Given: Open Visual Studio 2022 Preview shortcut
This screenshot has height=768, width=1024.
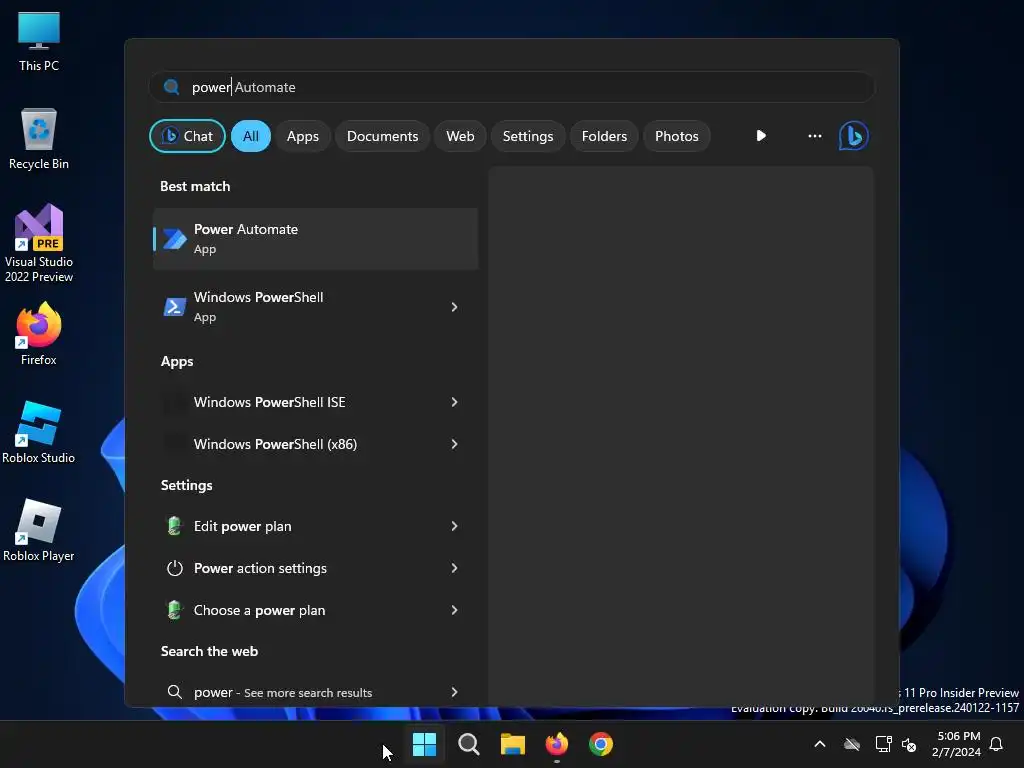Looking at the screenshot, I should tap(39, 243).
